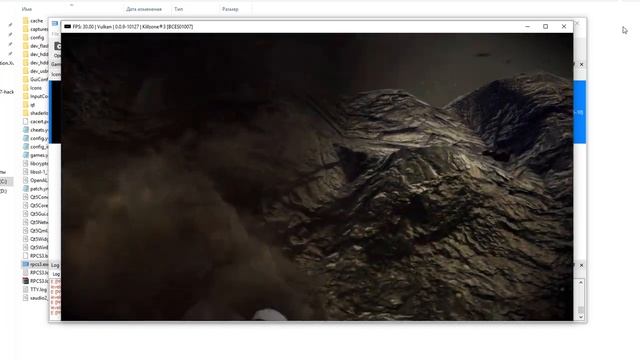Screen dimensions: 640x360
Task: Select the xaudio2 dll file
Action: pos(35,298)
